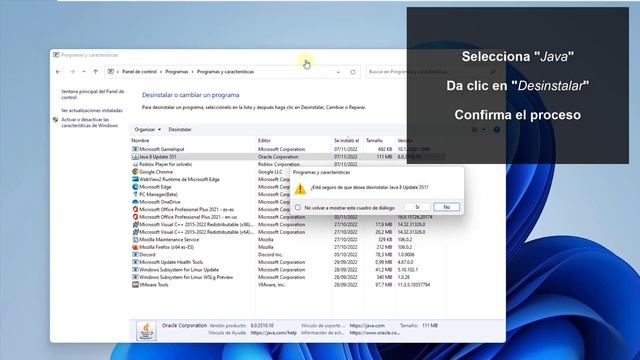Click the large Java logo in details pane
The height and width of the screenshot is (360, 640).
pos(146,330)
